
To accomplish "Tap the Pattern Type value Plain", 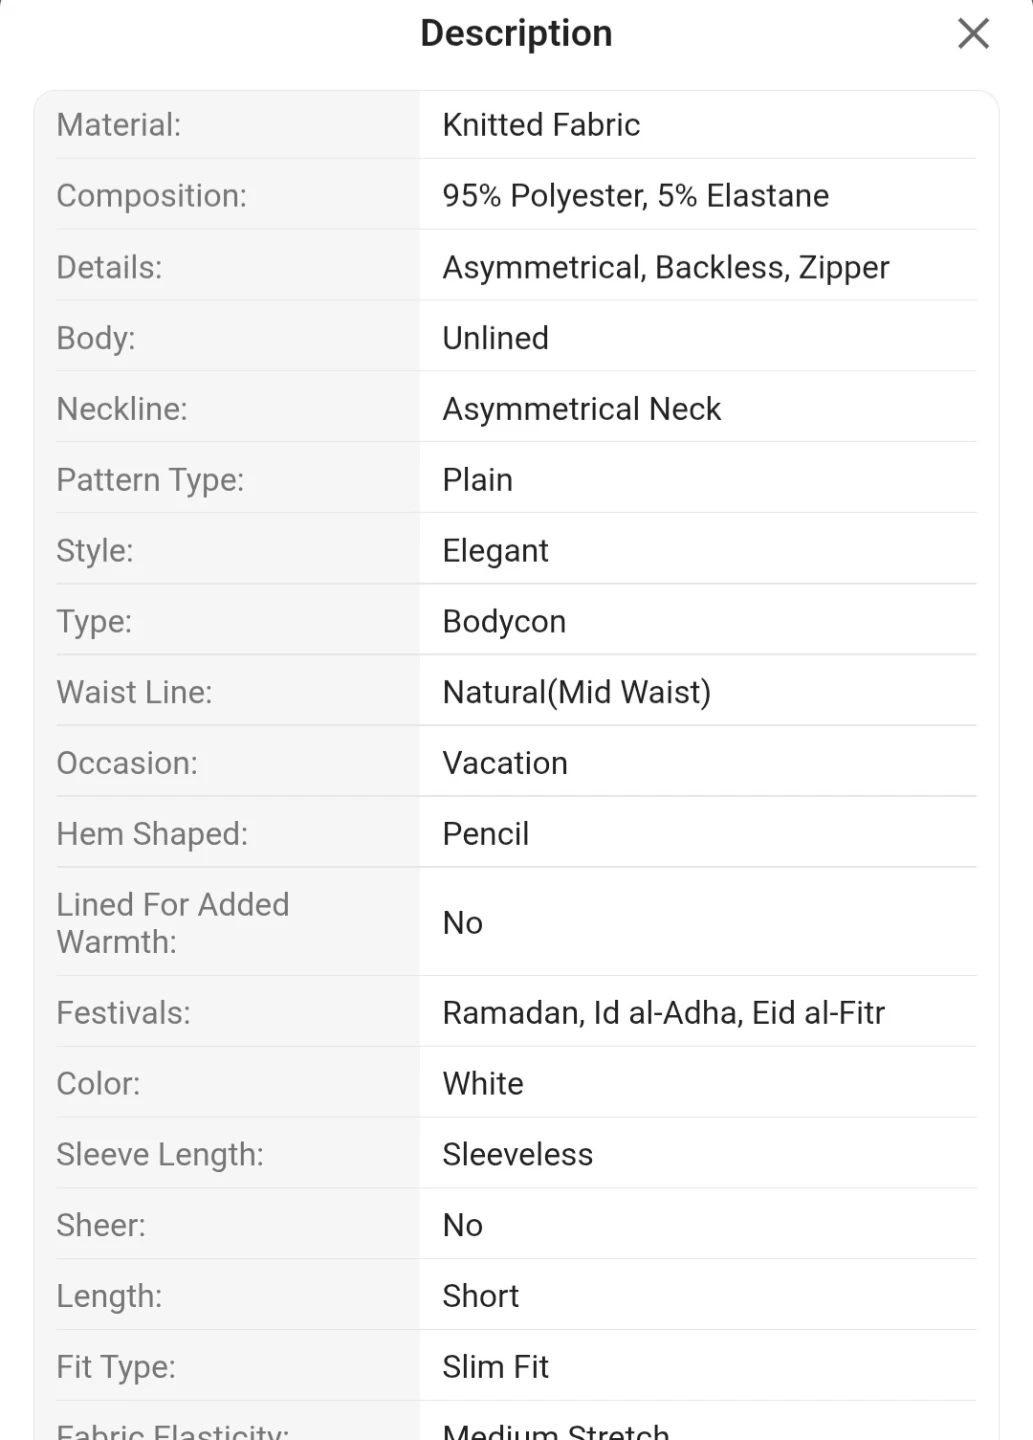I will [478, 480].
